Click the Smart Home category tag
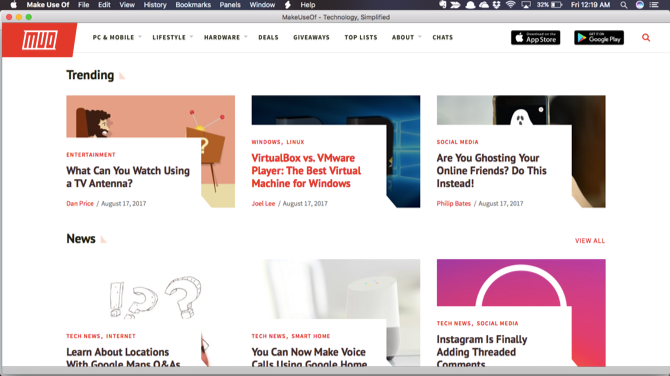The width and height of the screenshot is (670, 376). tap(311, 336)
